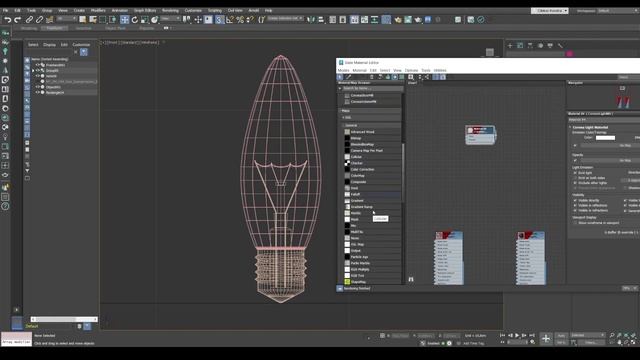640x360 pixels.
Task: Toggle Visible in refractions checkbox
Action: tap(575, 210)
